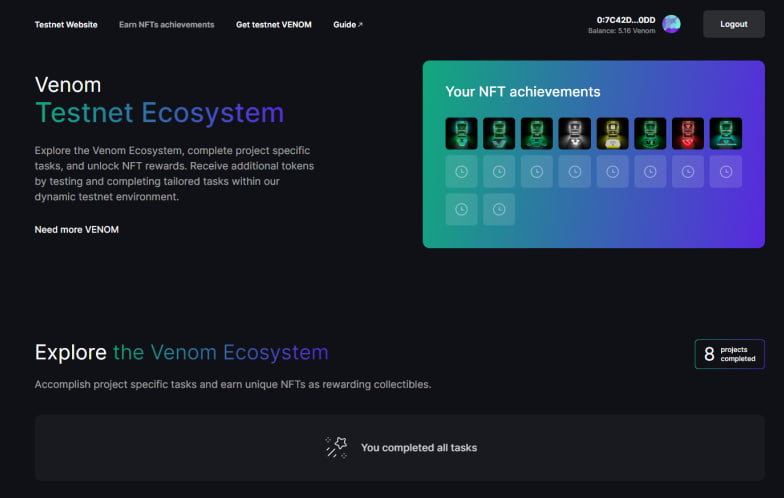Screen dimensions: 784x498
Task: Select the second green robot NFT
Action: click(x=499, y=134)
